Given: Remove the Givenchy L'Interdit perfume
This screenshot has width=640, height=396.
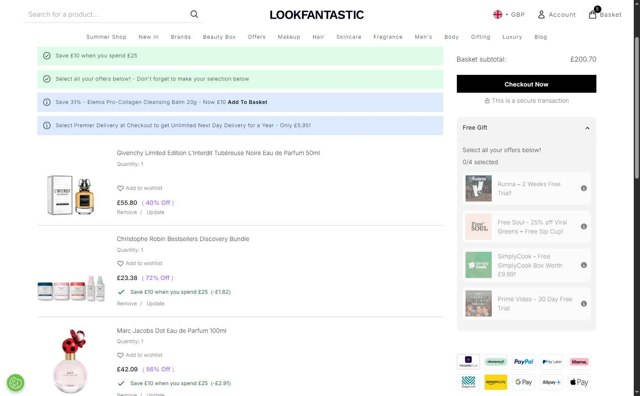Looking at the screenshot, I should tap(127, 212).
